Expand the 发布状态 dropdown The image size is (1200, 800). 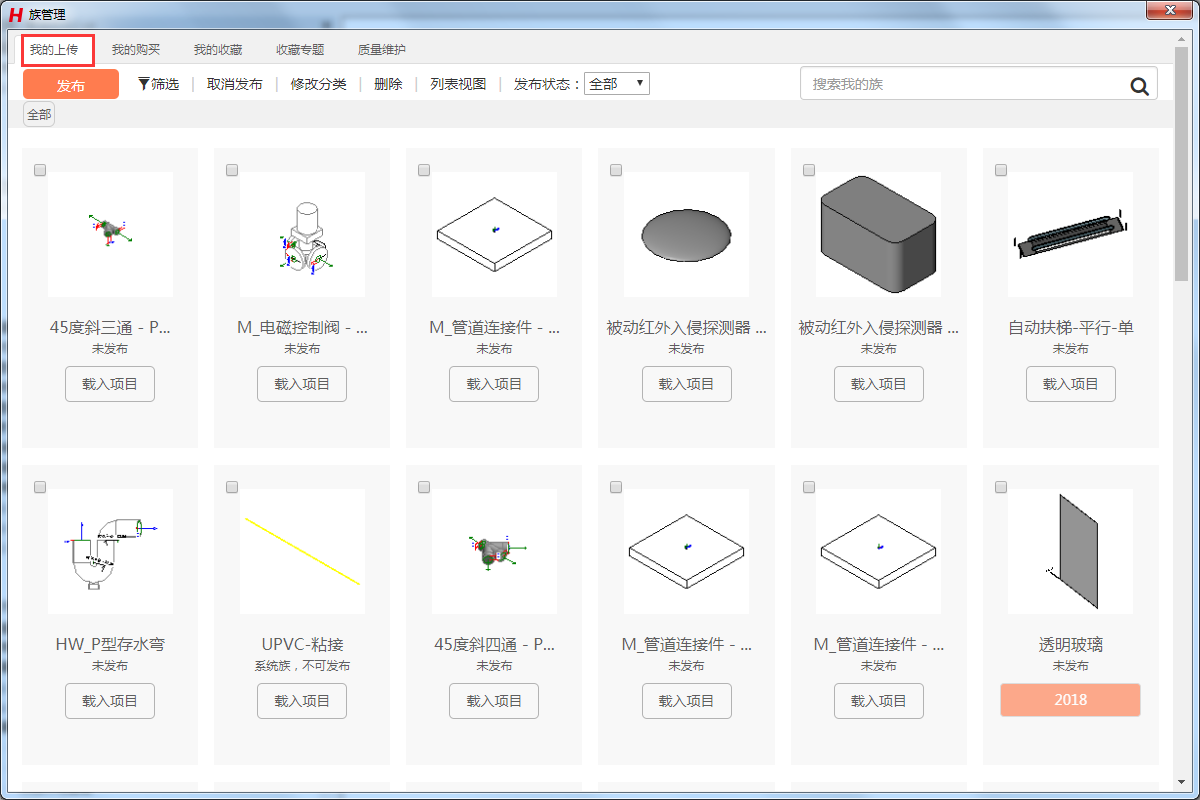[617, 84]
